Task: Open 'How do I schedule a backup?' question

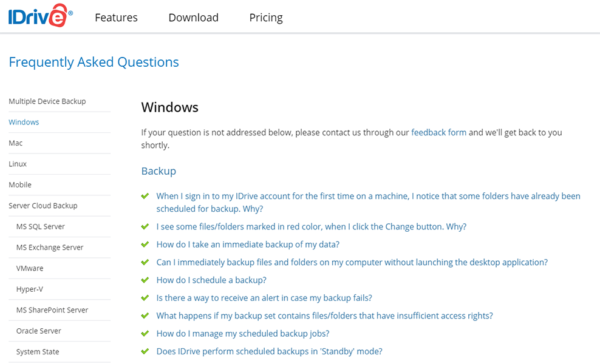Action: coord(211,280)
